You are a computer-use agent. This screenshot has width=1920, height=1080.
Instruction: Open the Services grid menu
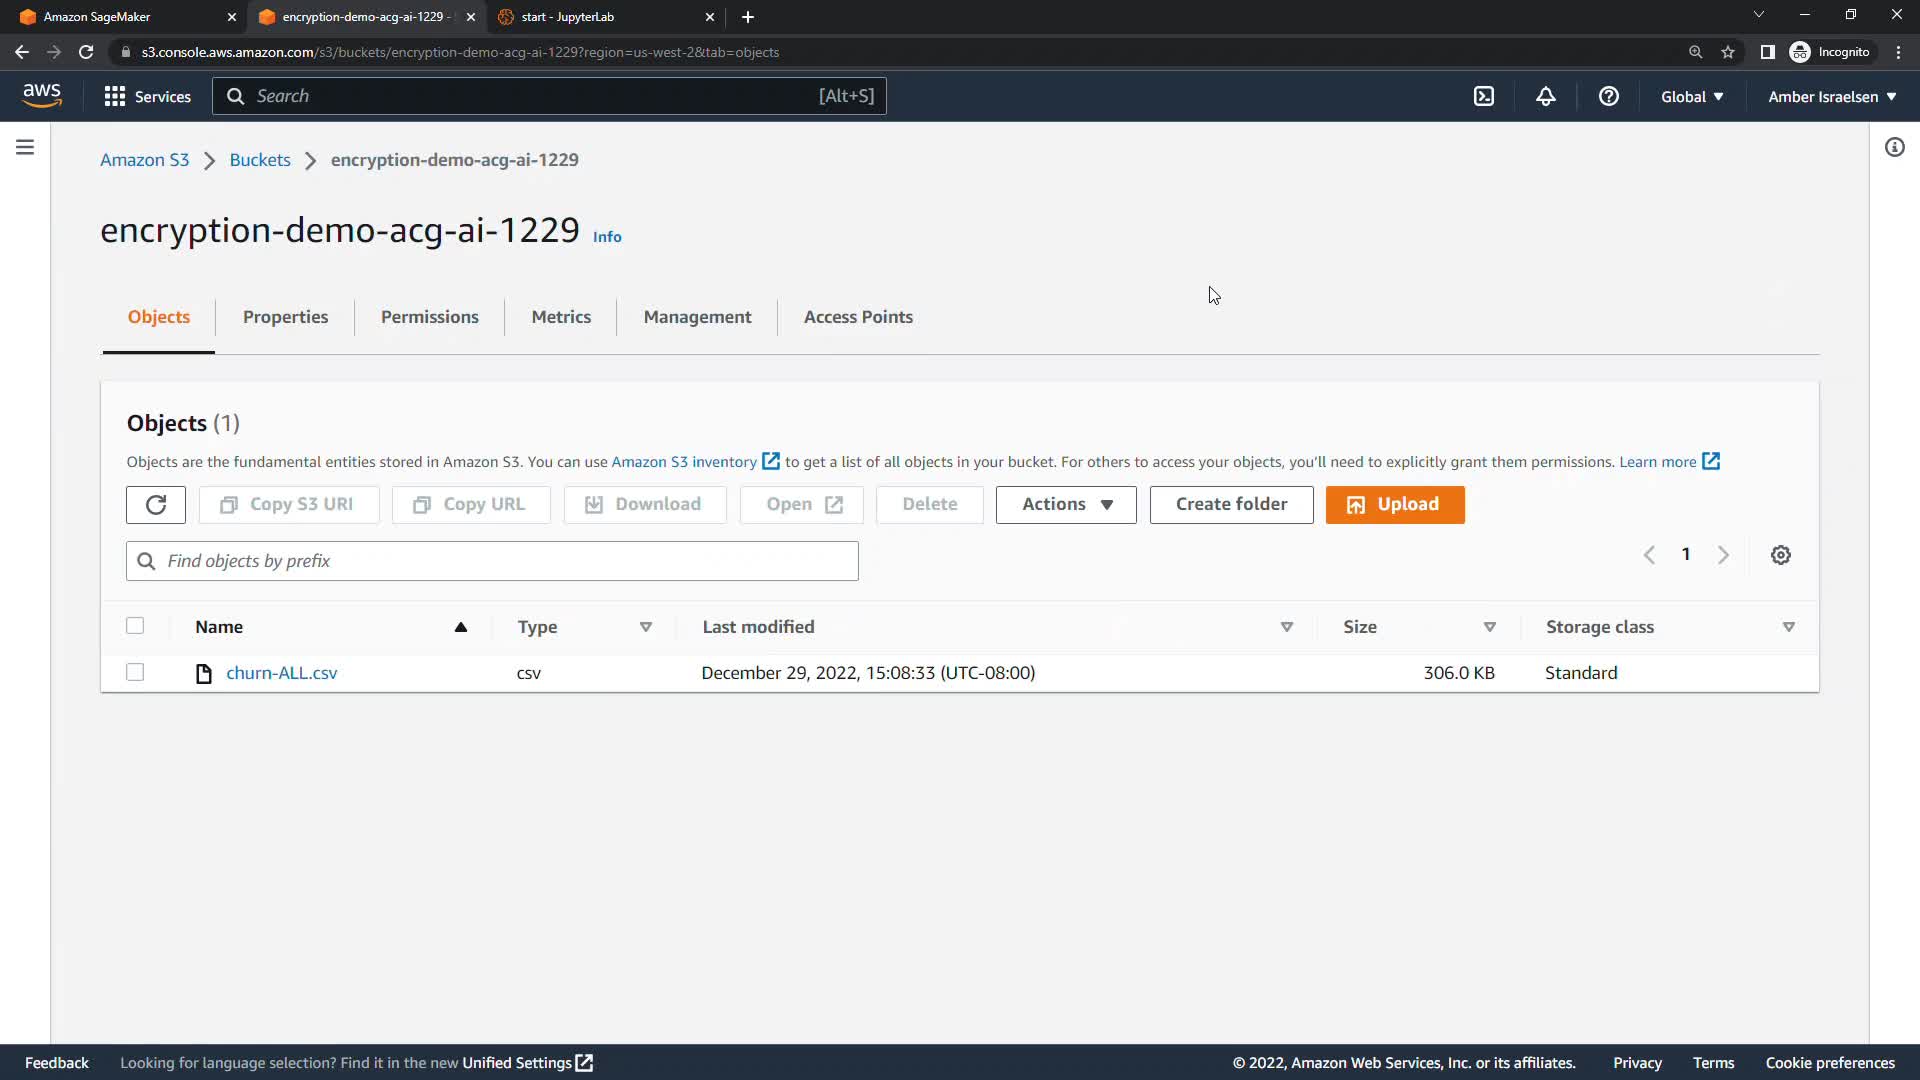point(147,96)
